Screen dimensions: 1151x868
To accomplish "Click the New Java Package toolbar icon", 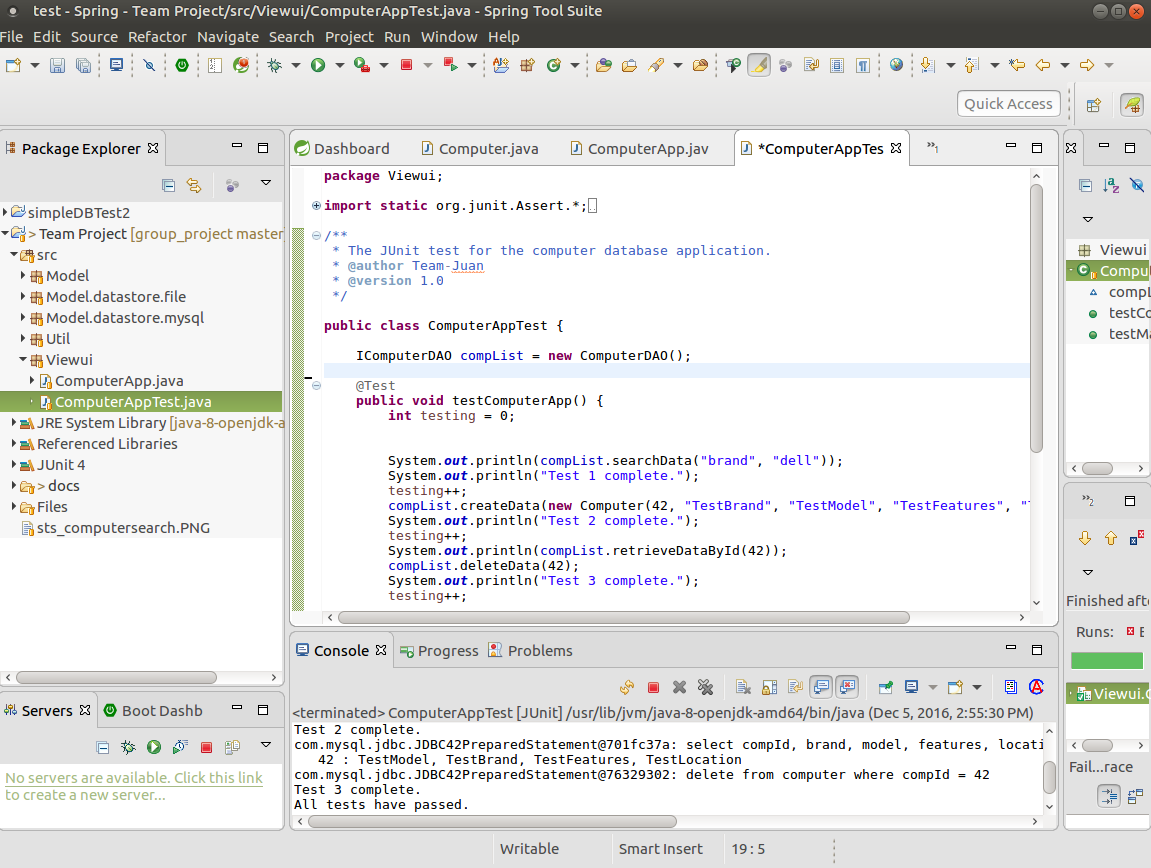I will [527, 65].
